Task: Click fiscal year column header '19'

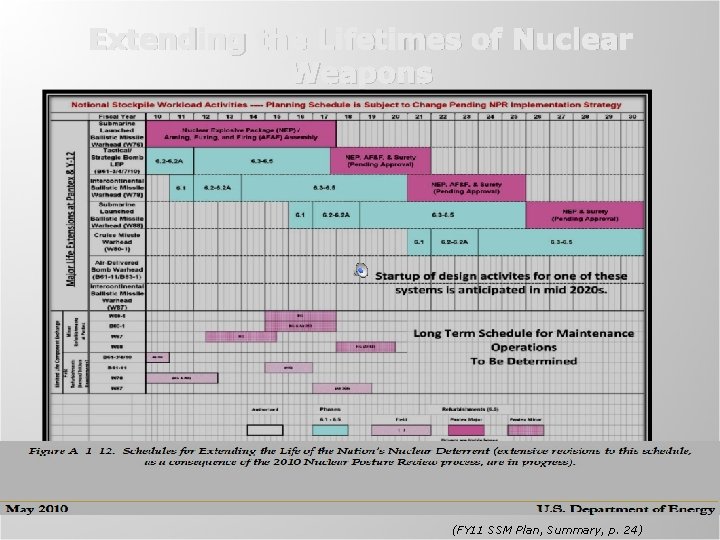Action: tap(372, 117)
